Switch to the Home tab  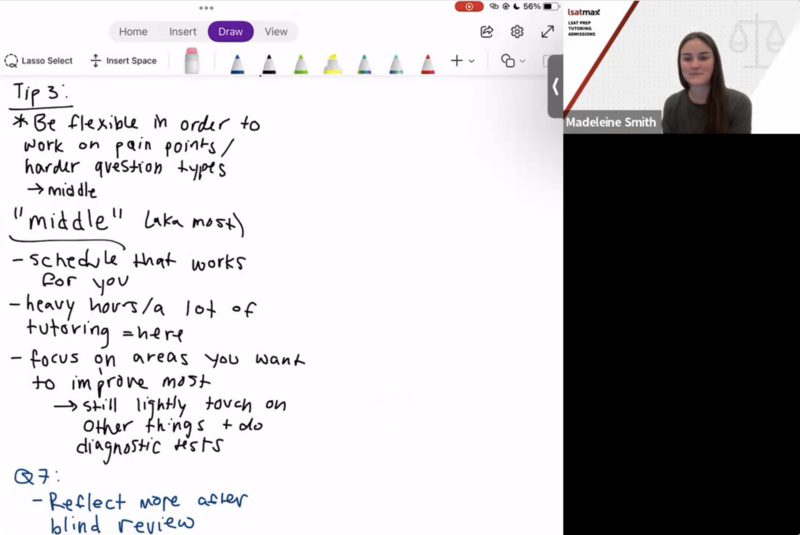tap(133, 32)
